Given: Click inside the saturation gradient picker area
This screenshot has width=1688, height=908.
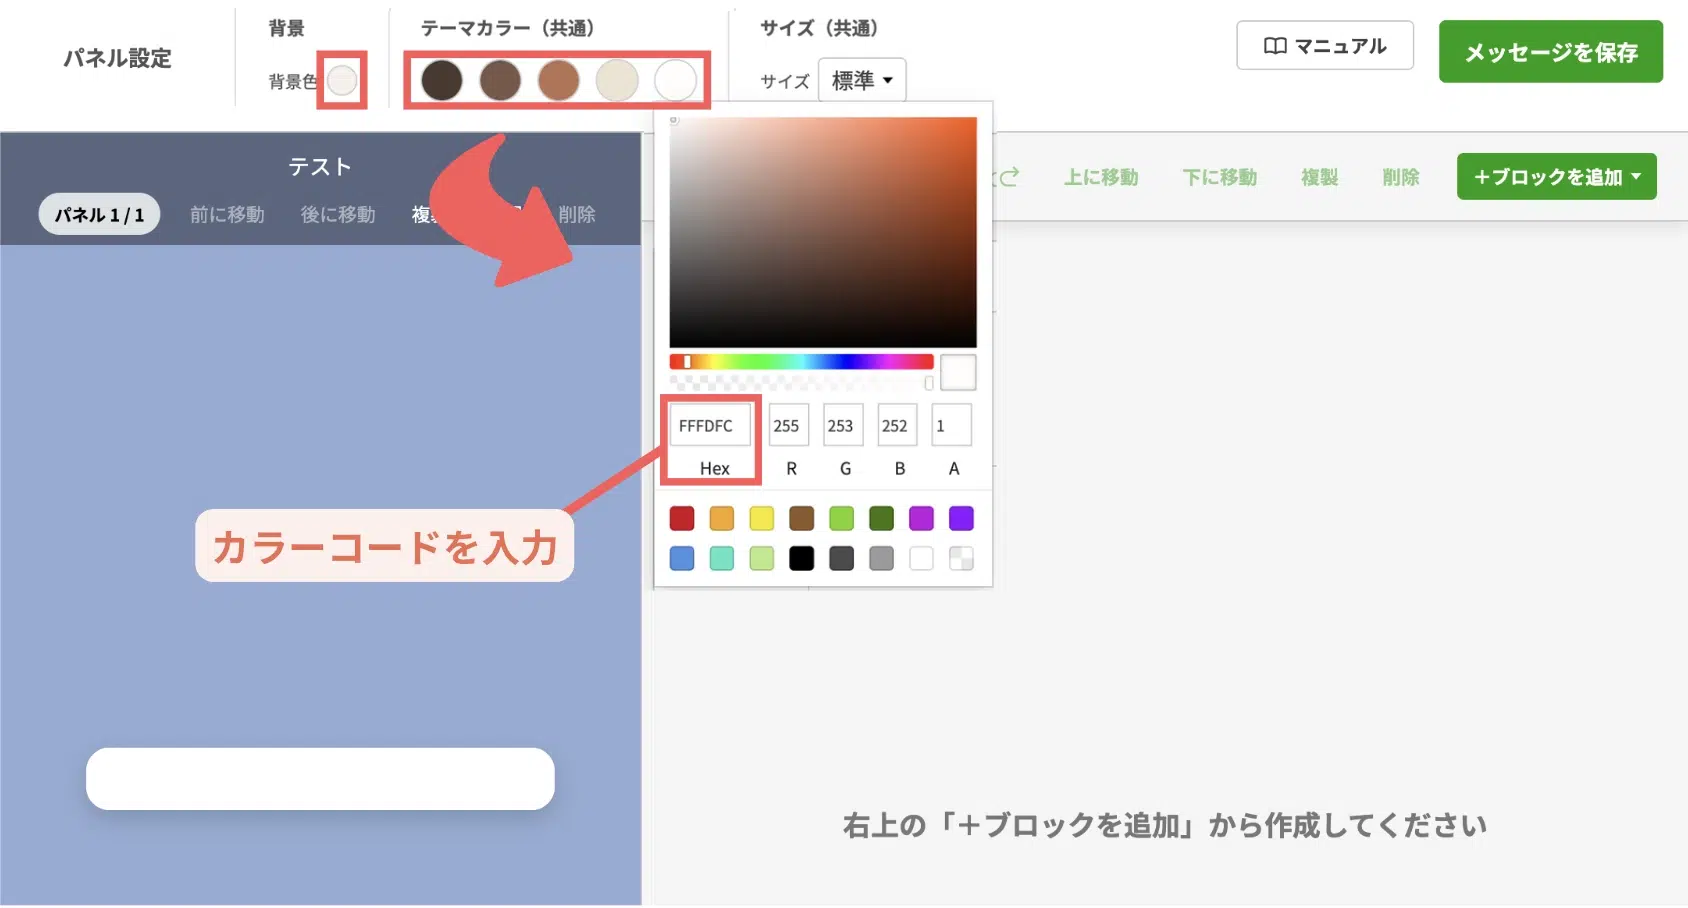Looking at the screenshot, I should pos(823,232).
